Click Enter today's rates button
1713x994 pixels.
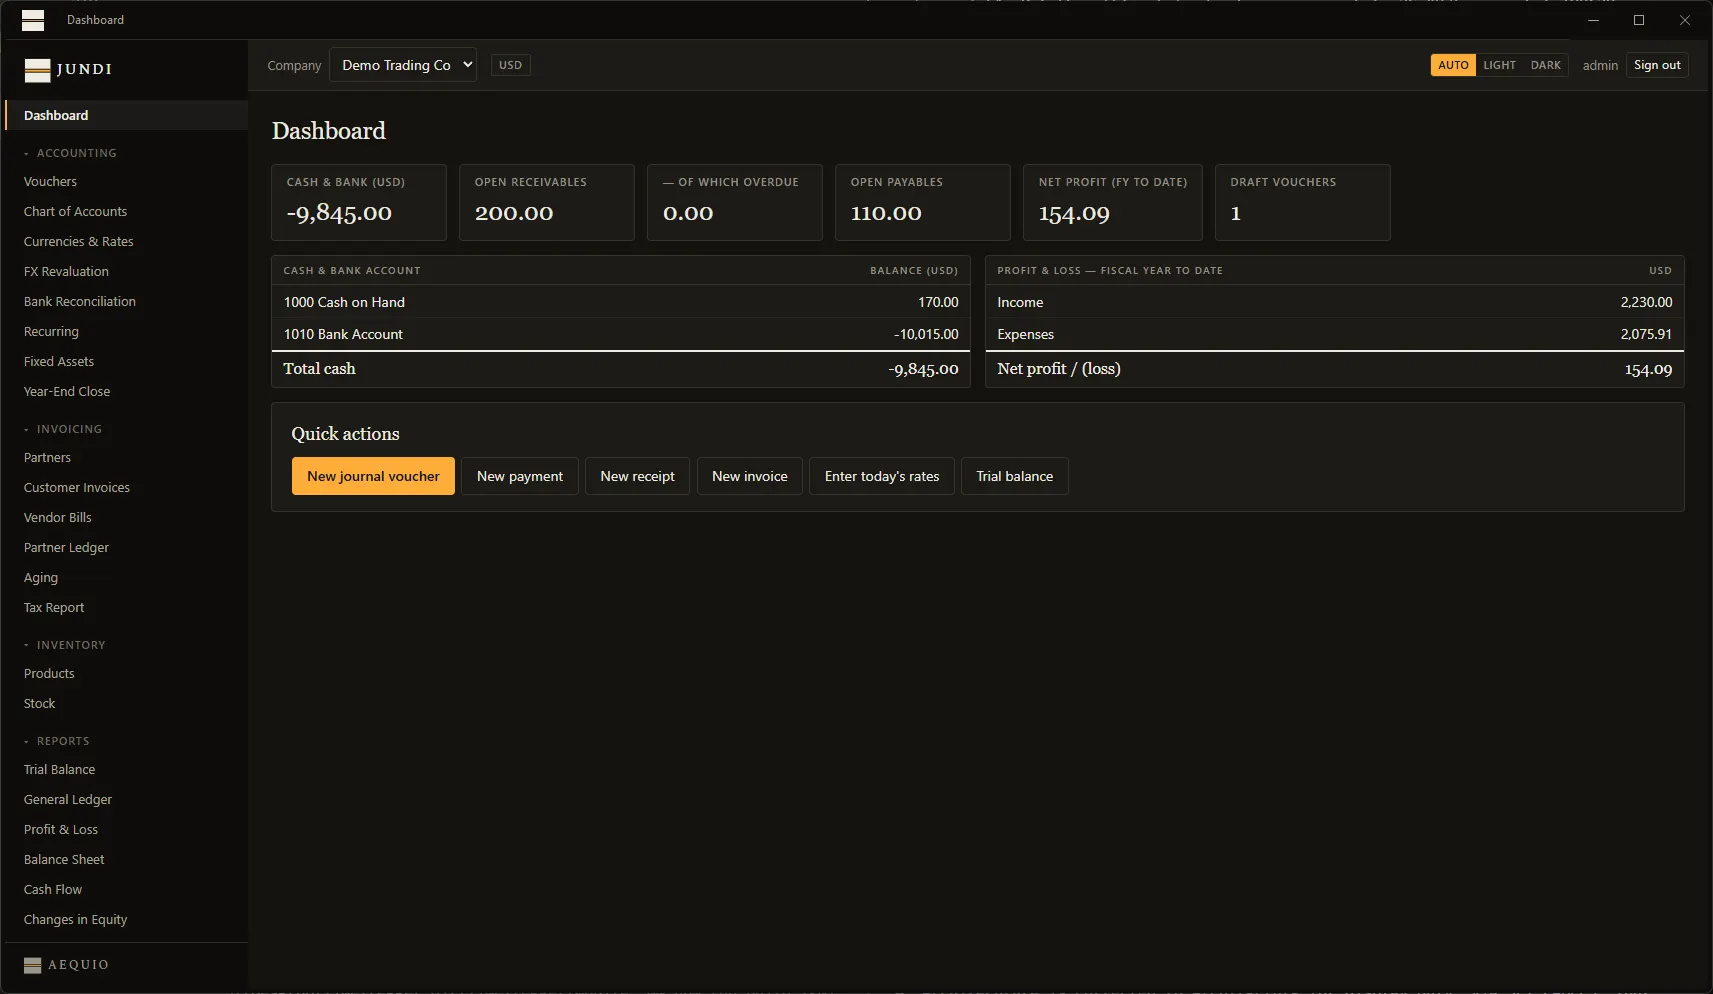(x=882, y=476)
